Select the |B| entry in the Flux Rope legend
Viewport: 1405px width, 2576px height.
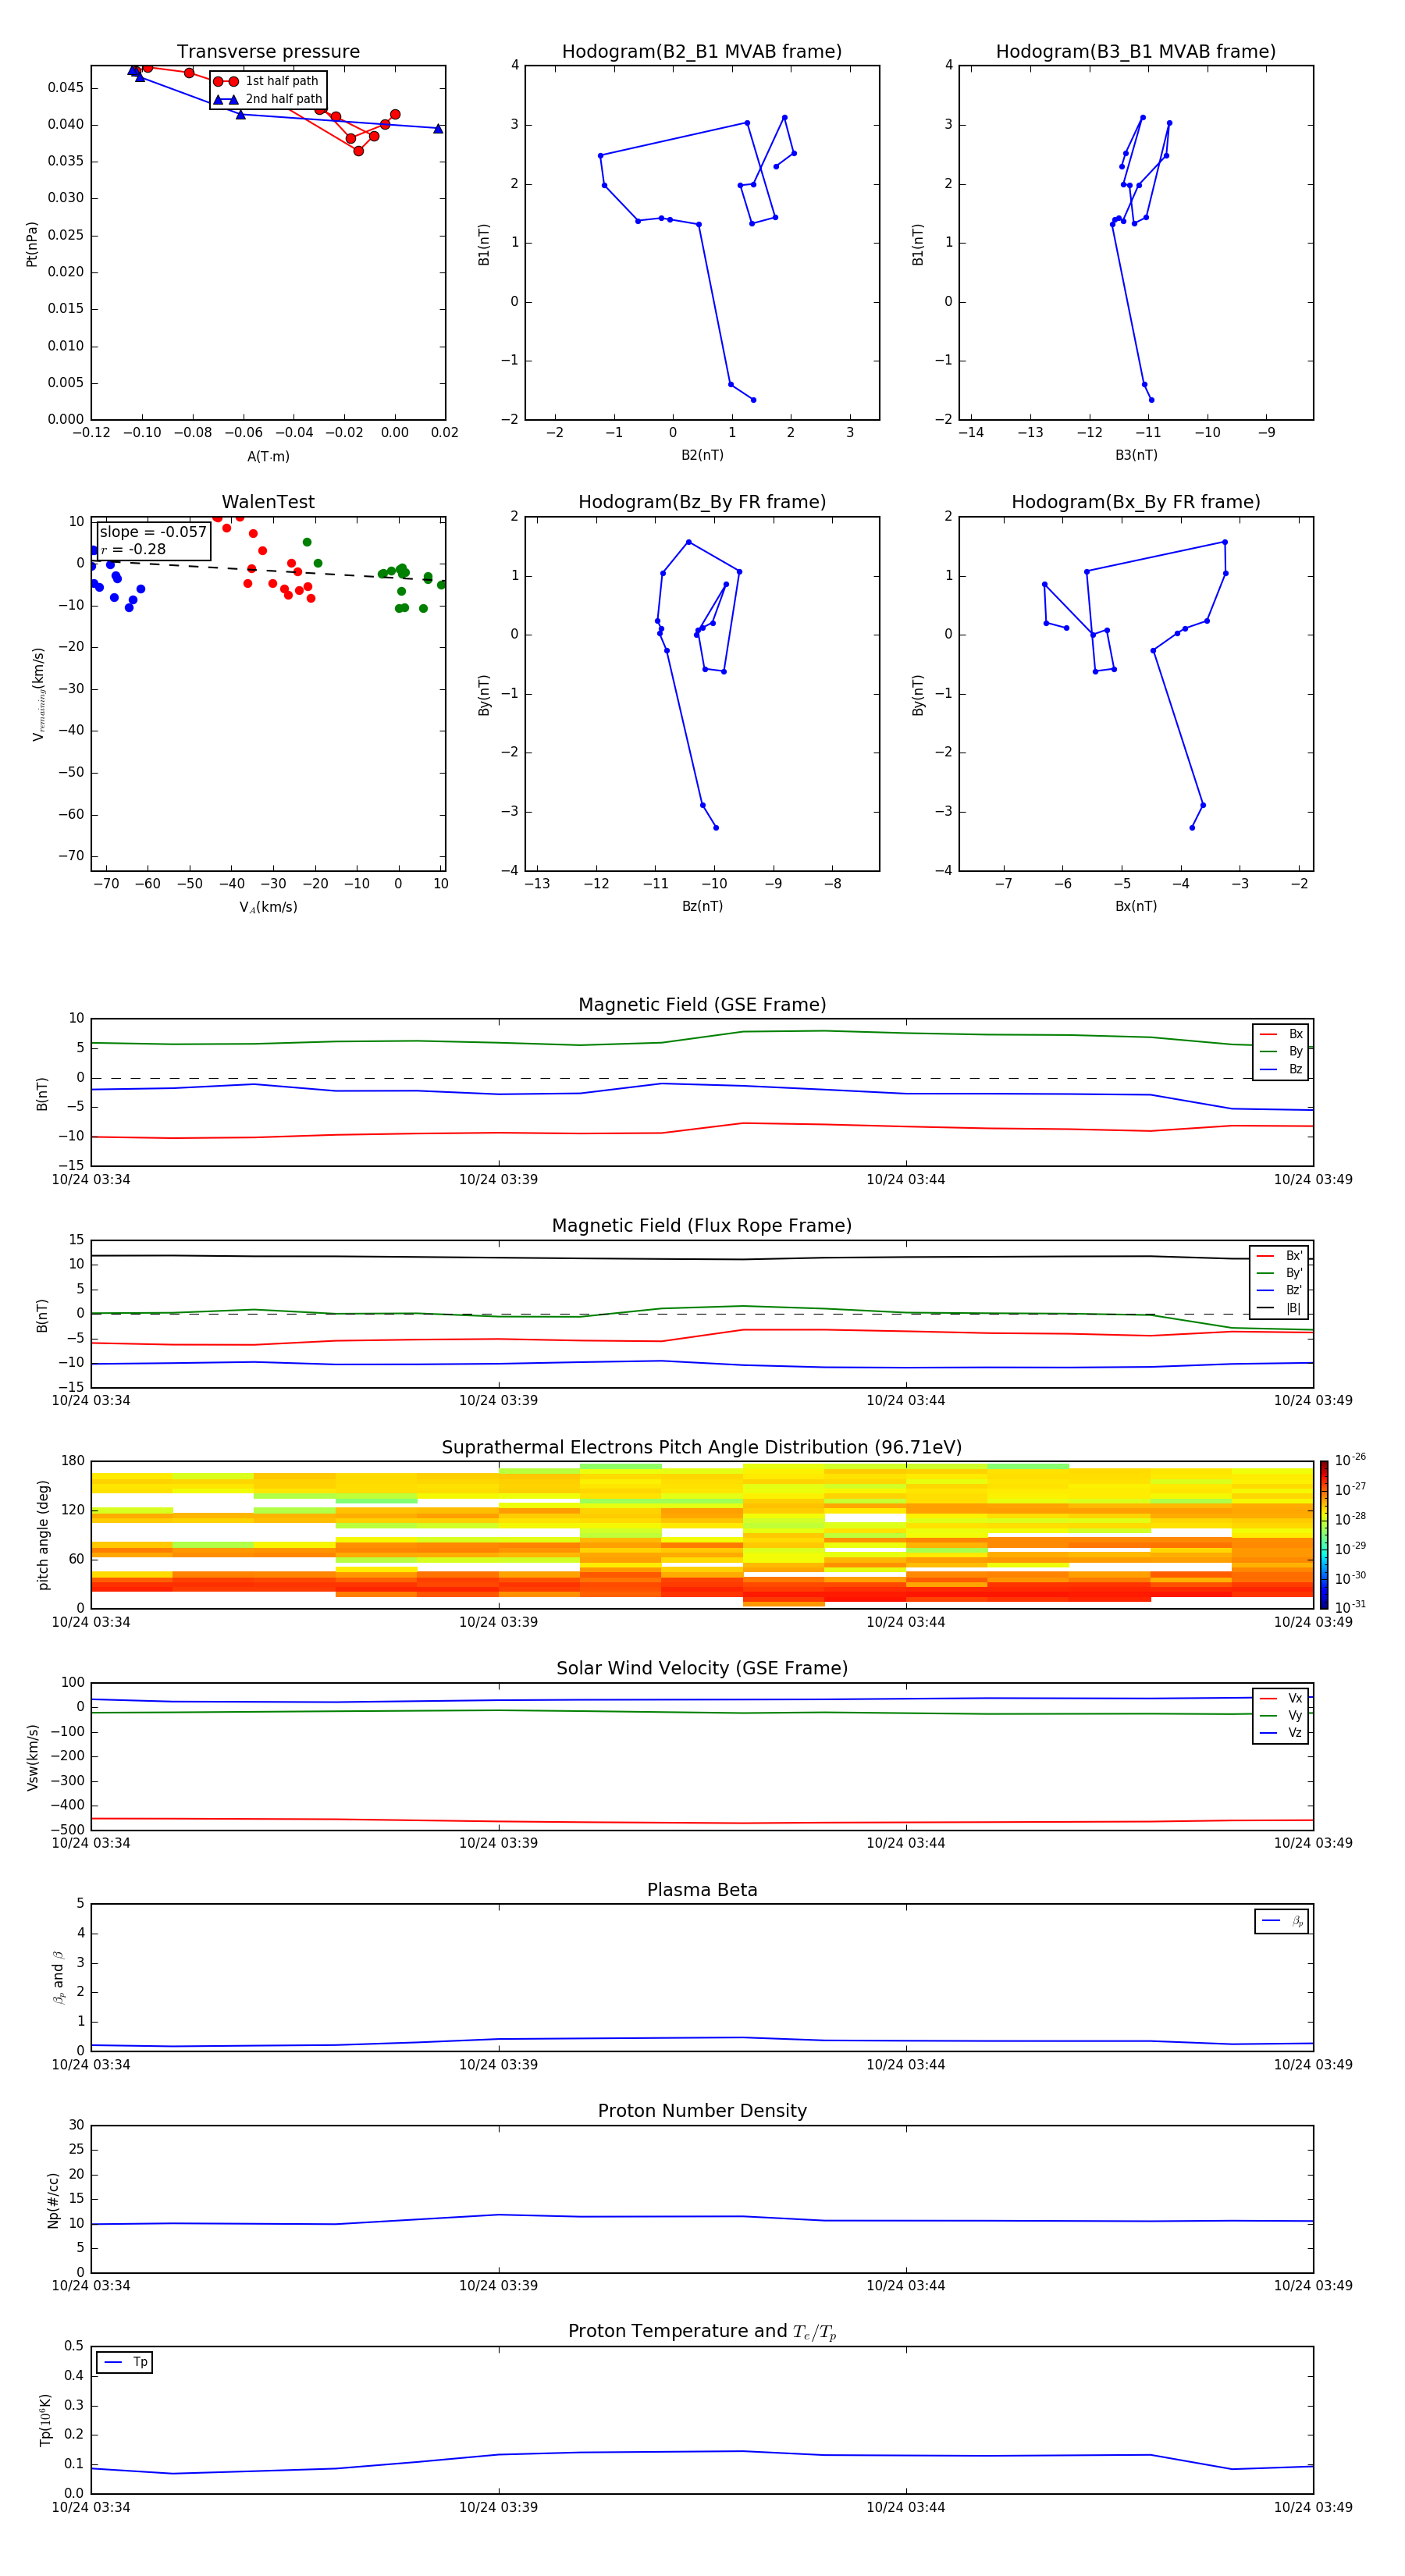(1280, 1308)
